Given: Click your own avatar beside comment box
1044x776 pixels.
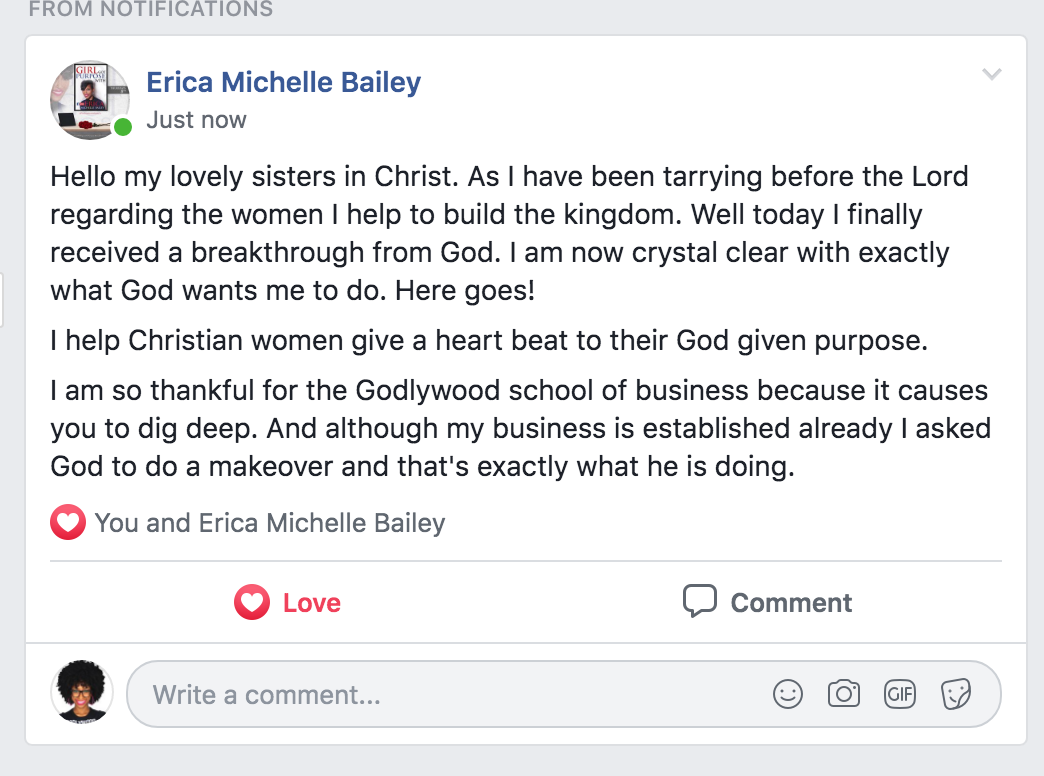Looking at the screenshot, I should (x=81, y=691).
